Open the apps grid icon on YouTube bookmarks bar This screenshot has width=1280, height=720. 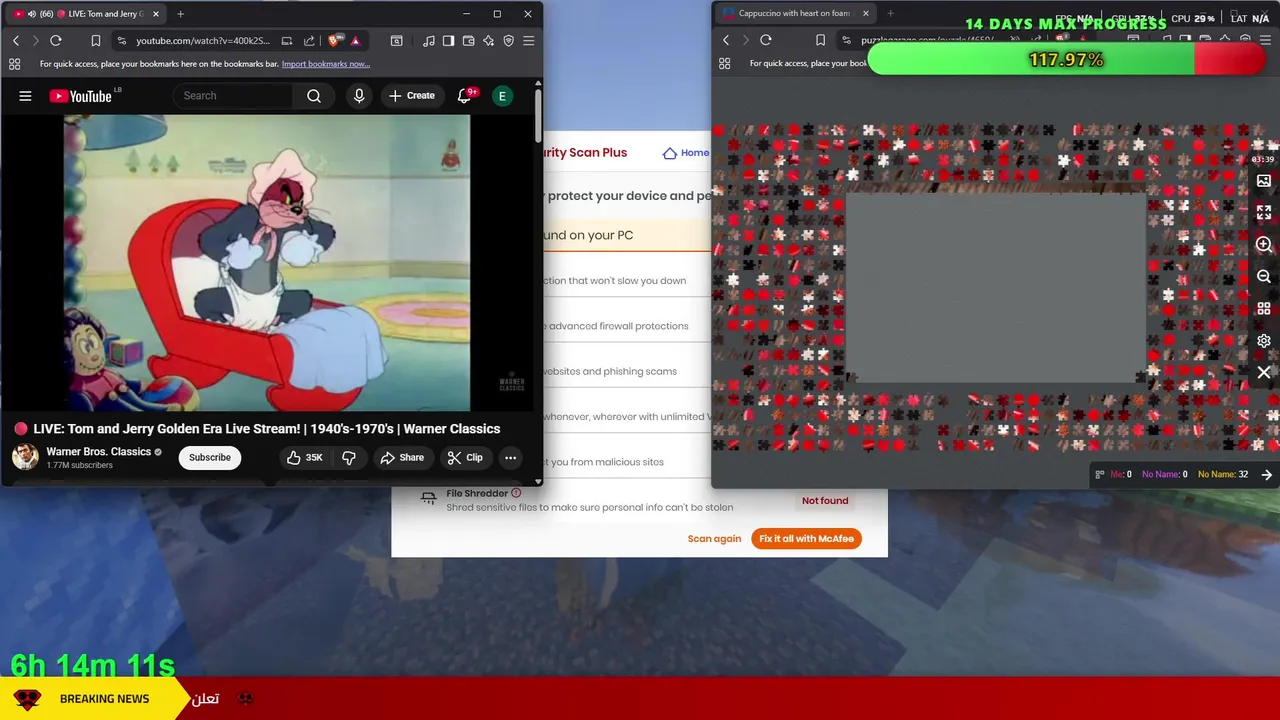14,64
